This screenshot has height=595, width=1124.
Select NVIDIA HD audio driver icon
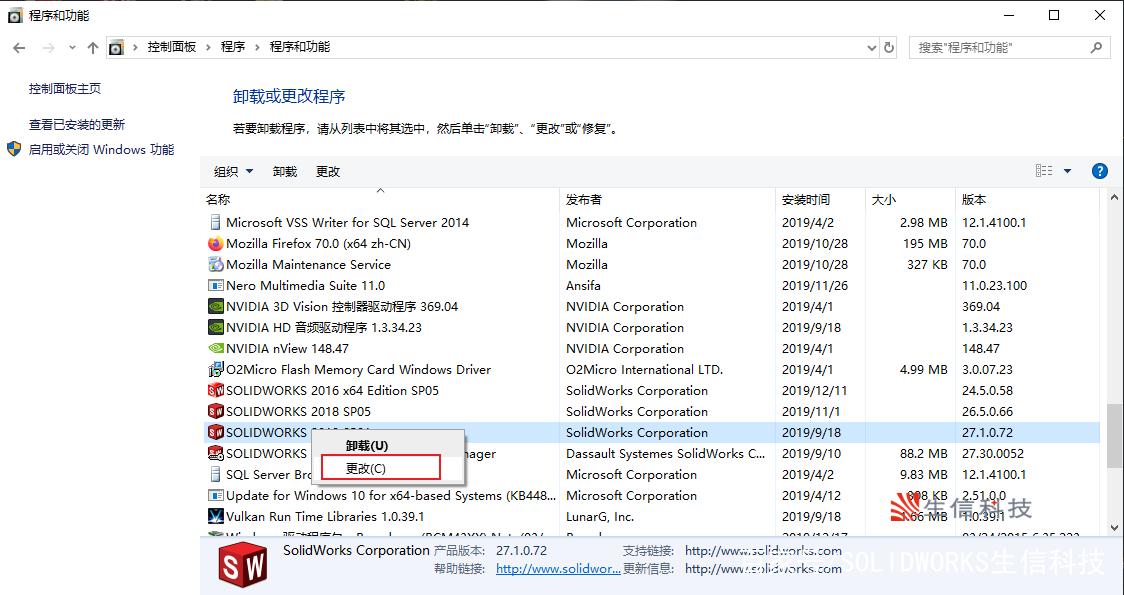point(215,328)
